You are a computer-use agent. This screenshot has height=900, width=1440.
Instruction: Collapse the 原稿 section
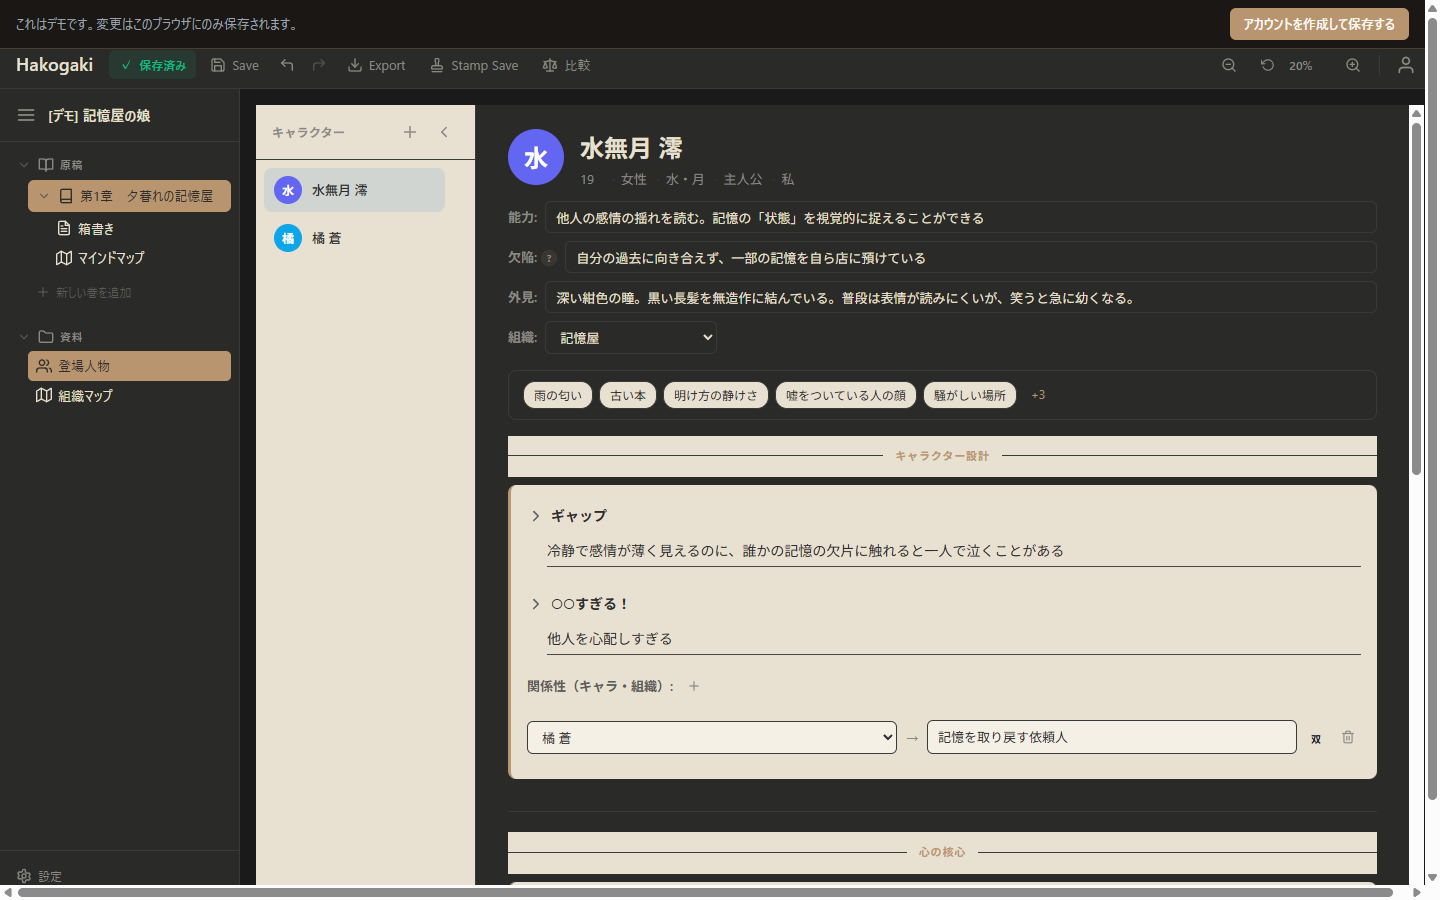pyautogui.click(x=24, y=165)
